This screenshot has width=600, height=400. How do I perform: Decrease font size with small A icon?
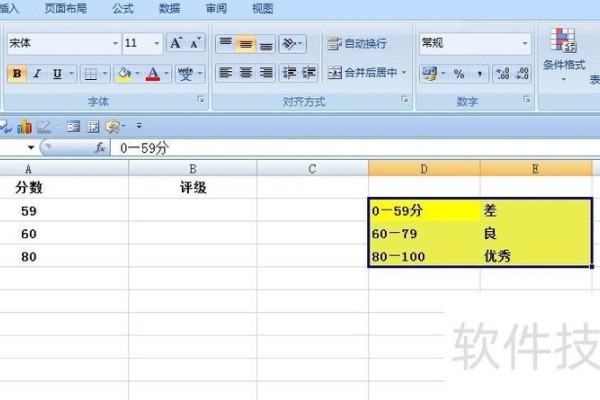tap(196, 43)
